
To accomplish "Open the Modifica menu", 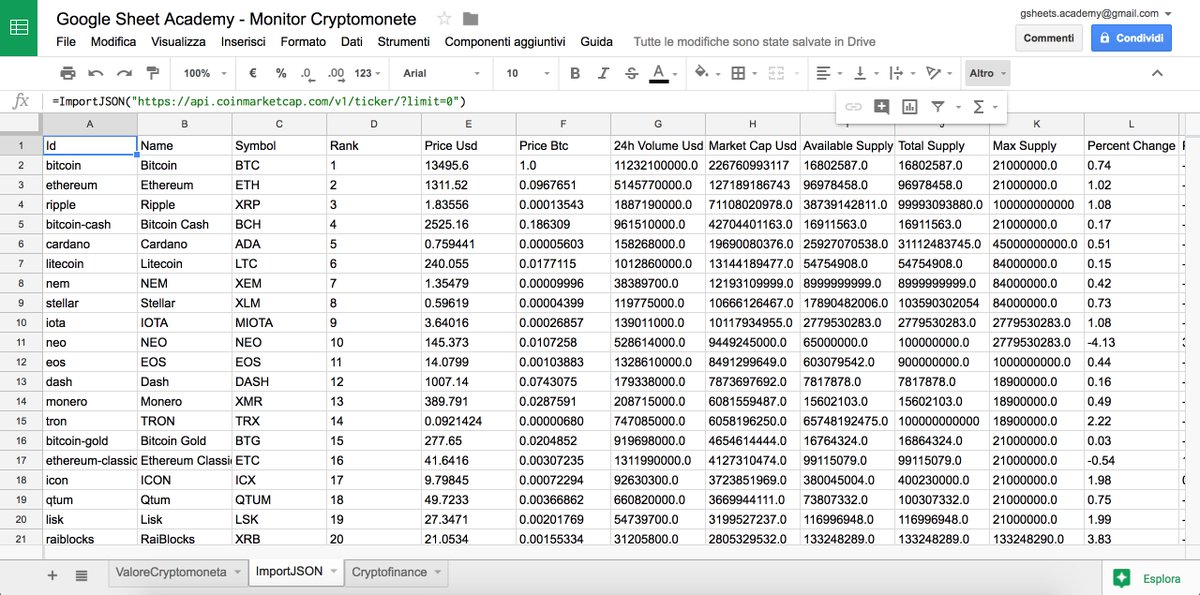I will point(113,42).
